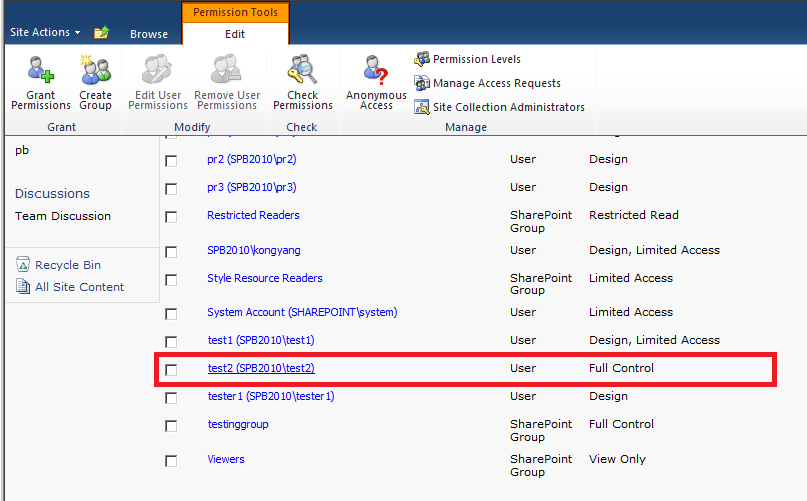The width and height of the screenshot is (807, 501).
Task: Click the Create Group icon
Action: (96, 70)
